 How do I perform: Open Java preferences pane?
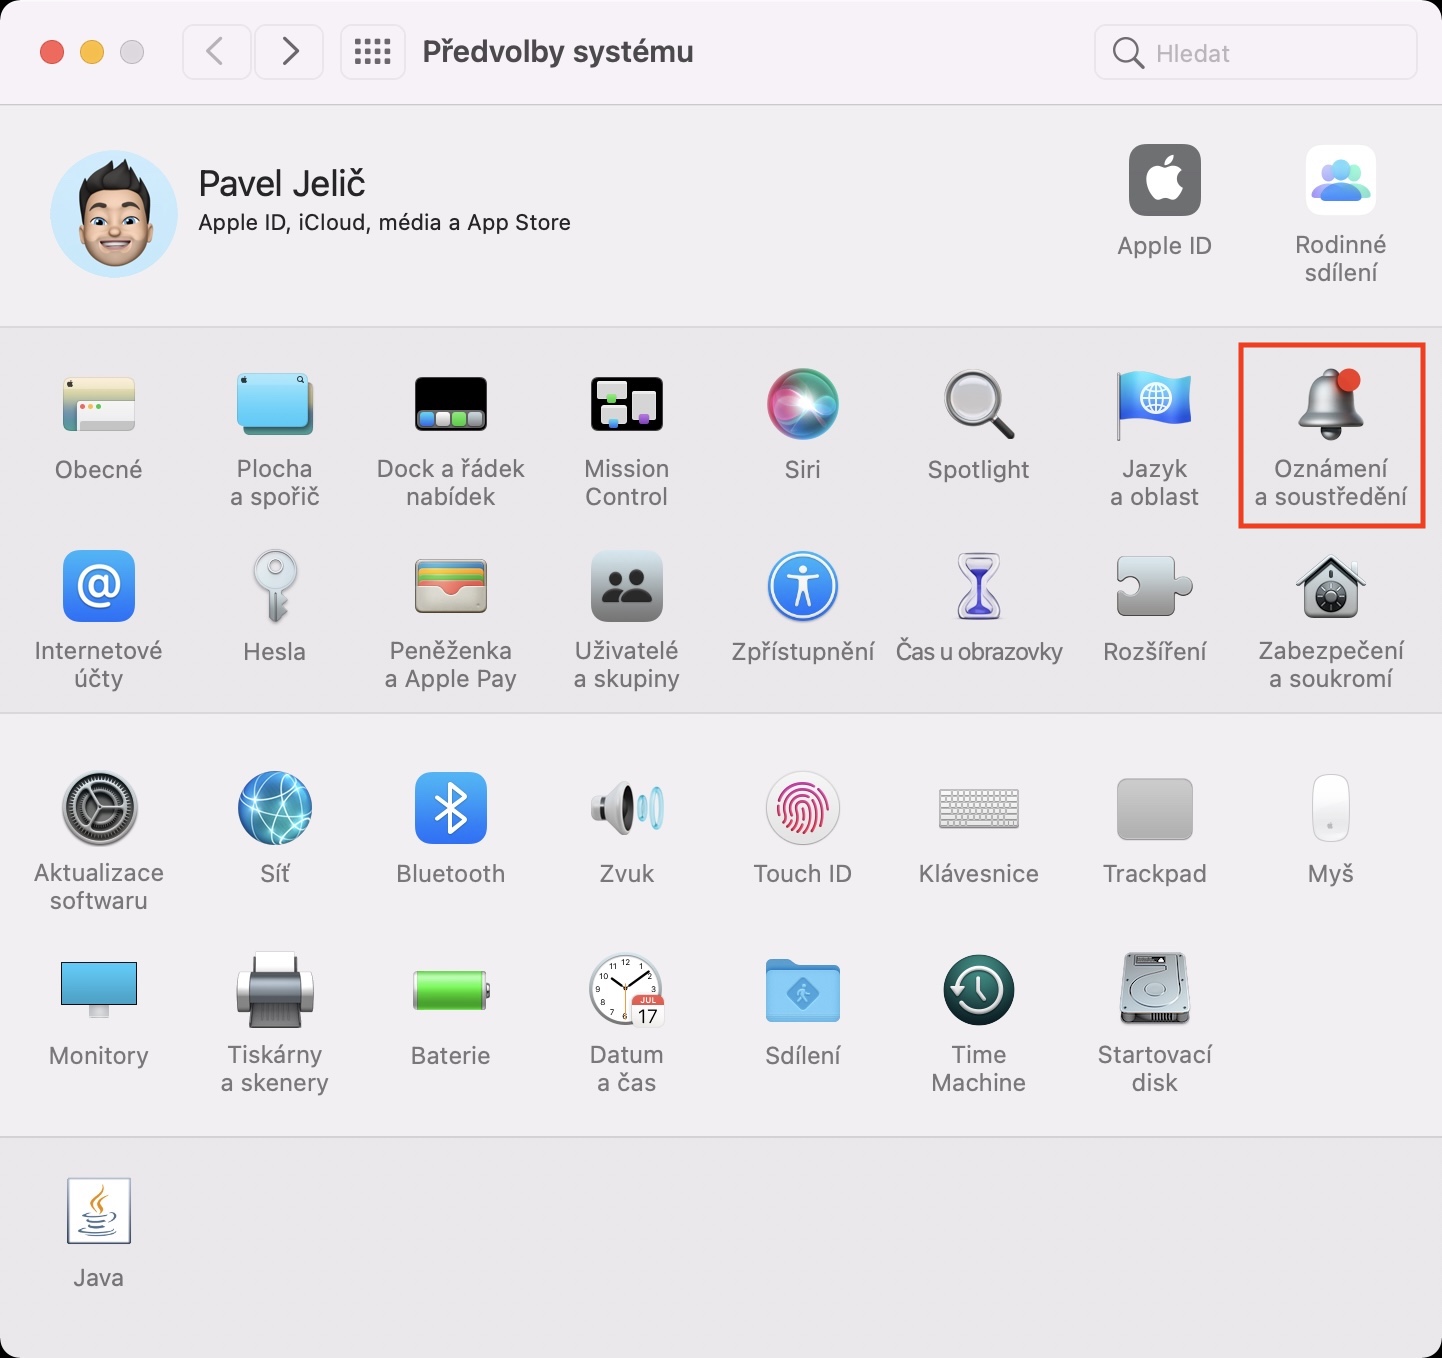click(99, 1211)
